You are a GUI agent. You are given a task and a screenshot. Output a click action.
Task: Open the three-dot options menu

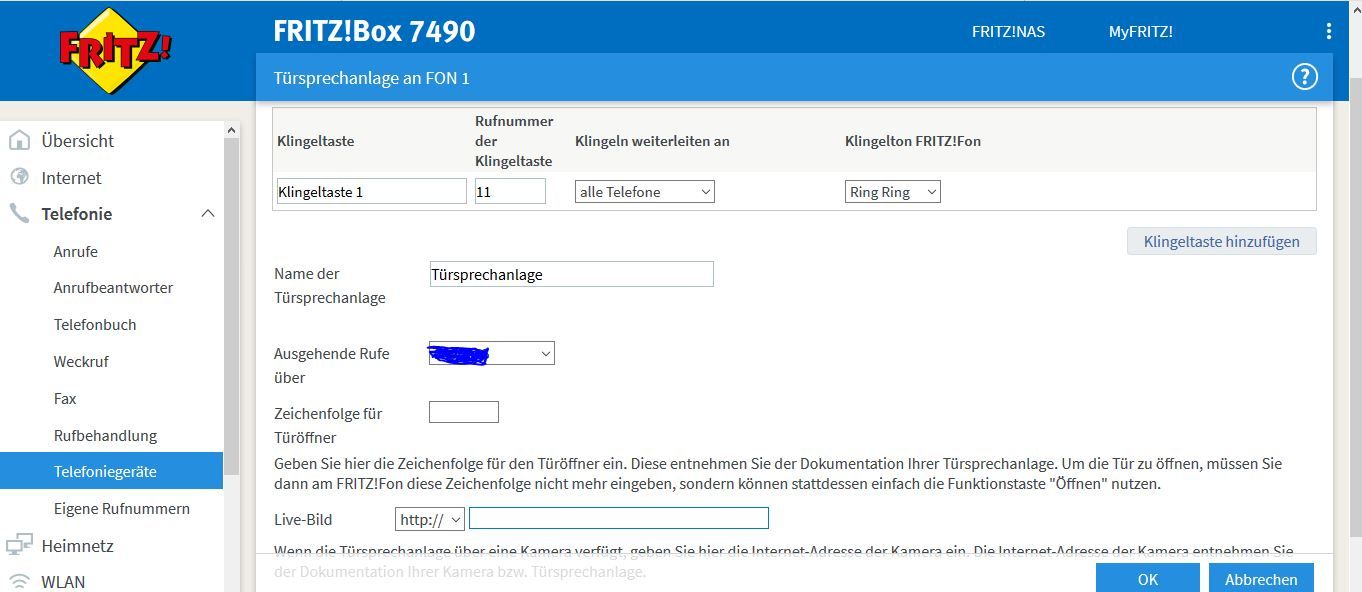pyautogui.click(x=1328, y=31)
